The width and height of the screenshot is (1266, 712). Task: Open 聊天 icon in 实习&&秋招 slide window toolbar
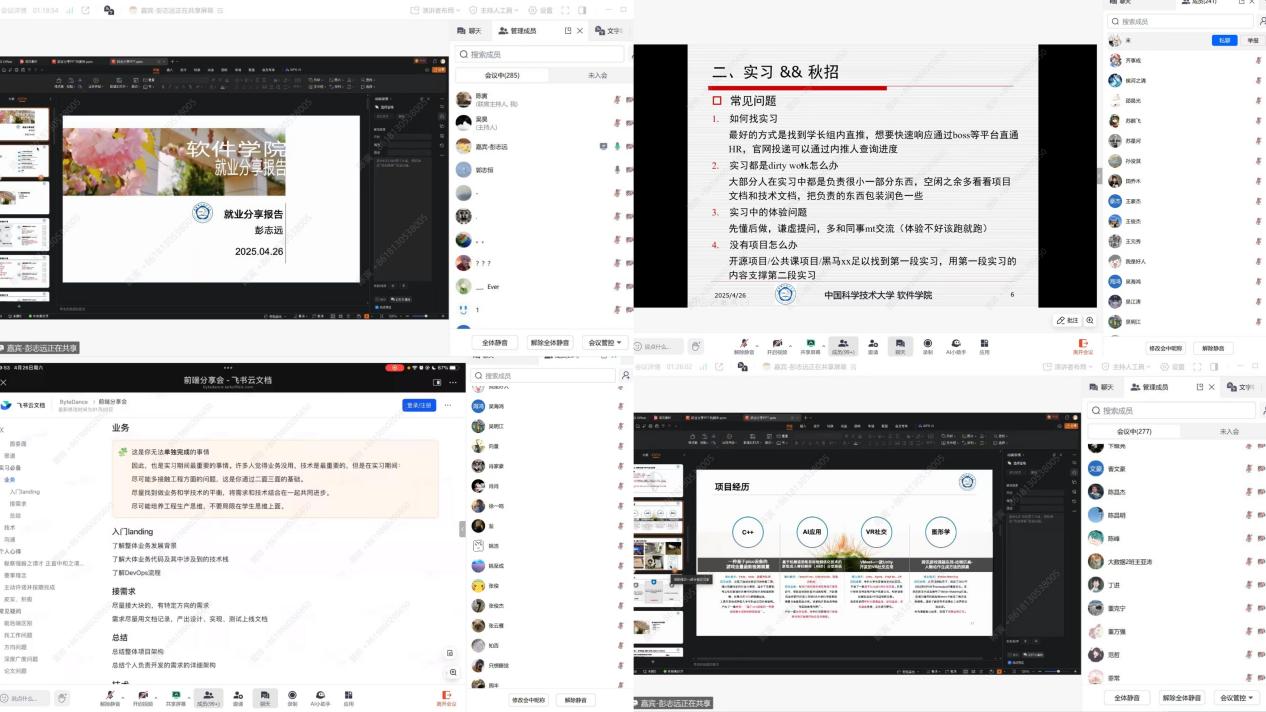coord(900,346)
